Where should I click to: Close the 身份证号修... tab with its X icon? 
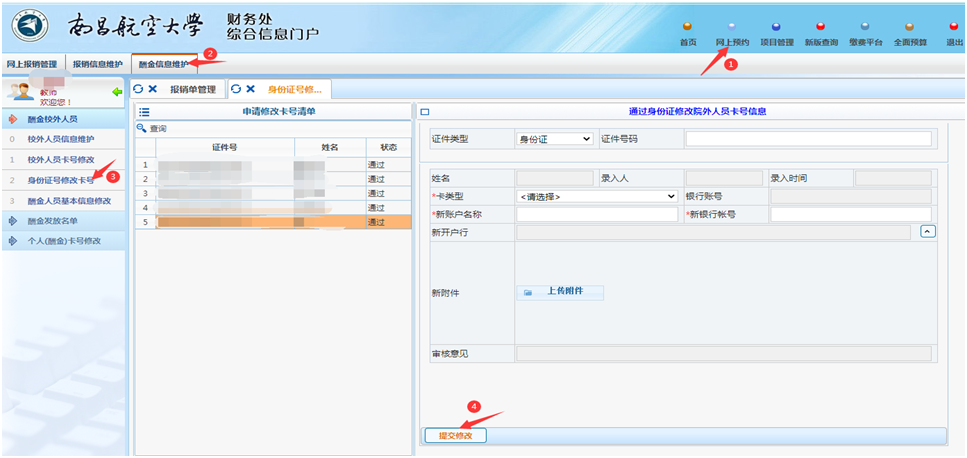point(251,90)
